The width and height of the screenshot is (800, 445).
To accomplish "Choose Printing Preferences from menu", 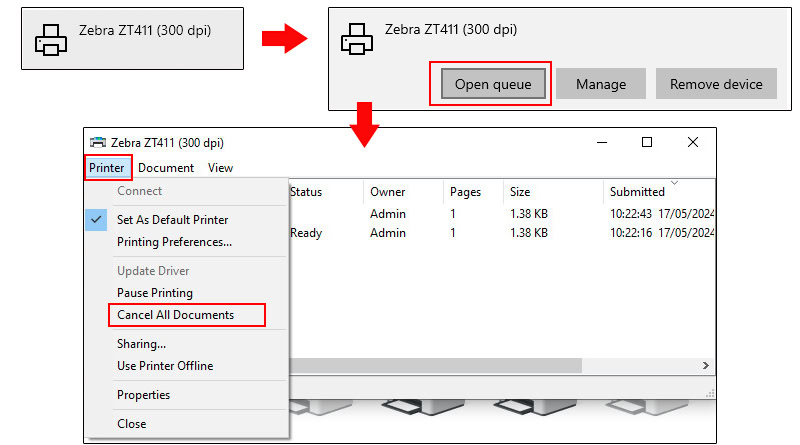I will tap(174, 241).
